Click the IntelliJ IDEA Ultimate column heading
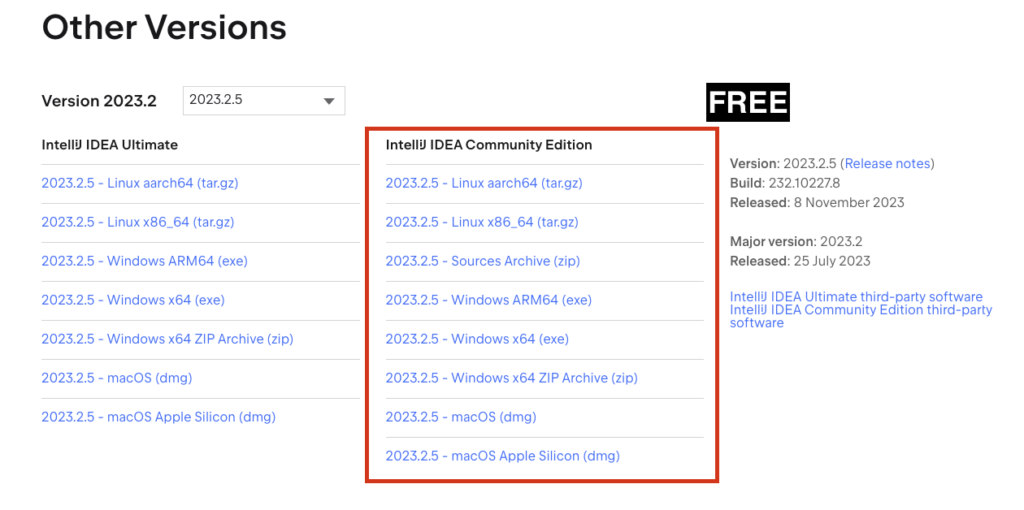 click(x=110, y=145)
